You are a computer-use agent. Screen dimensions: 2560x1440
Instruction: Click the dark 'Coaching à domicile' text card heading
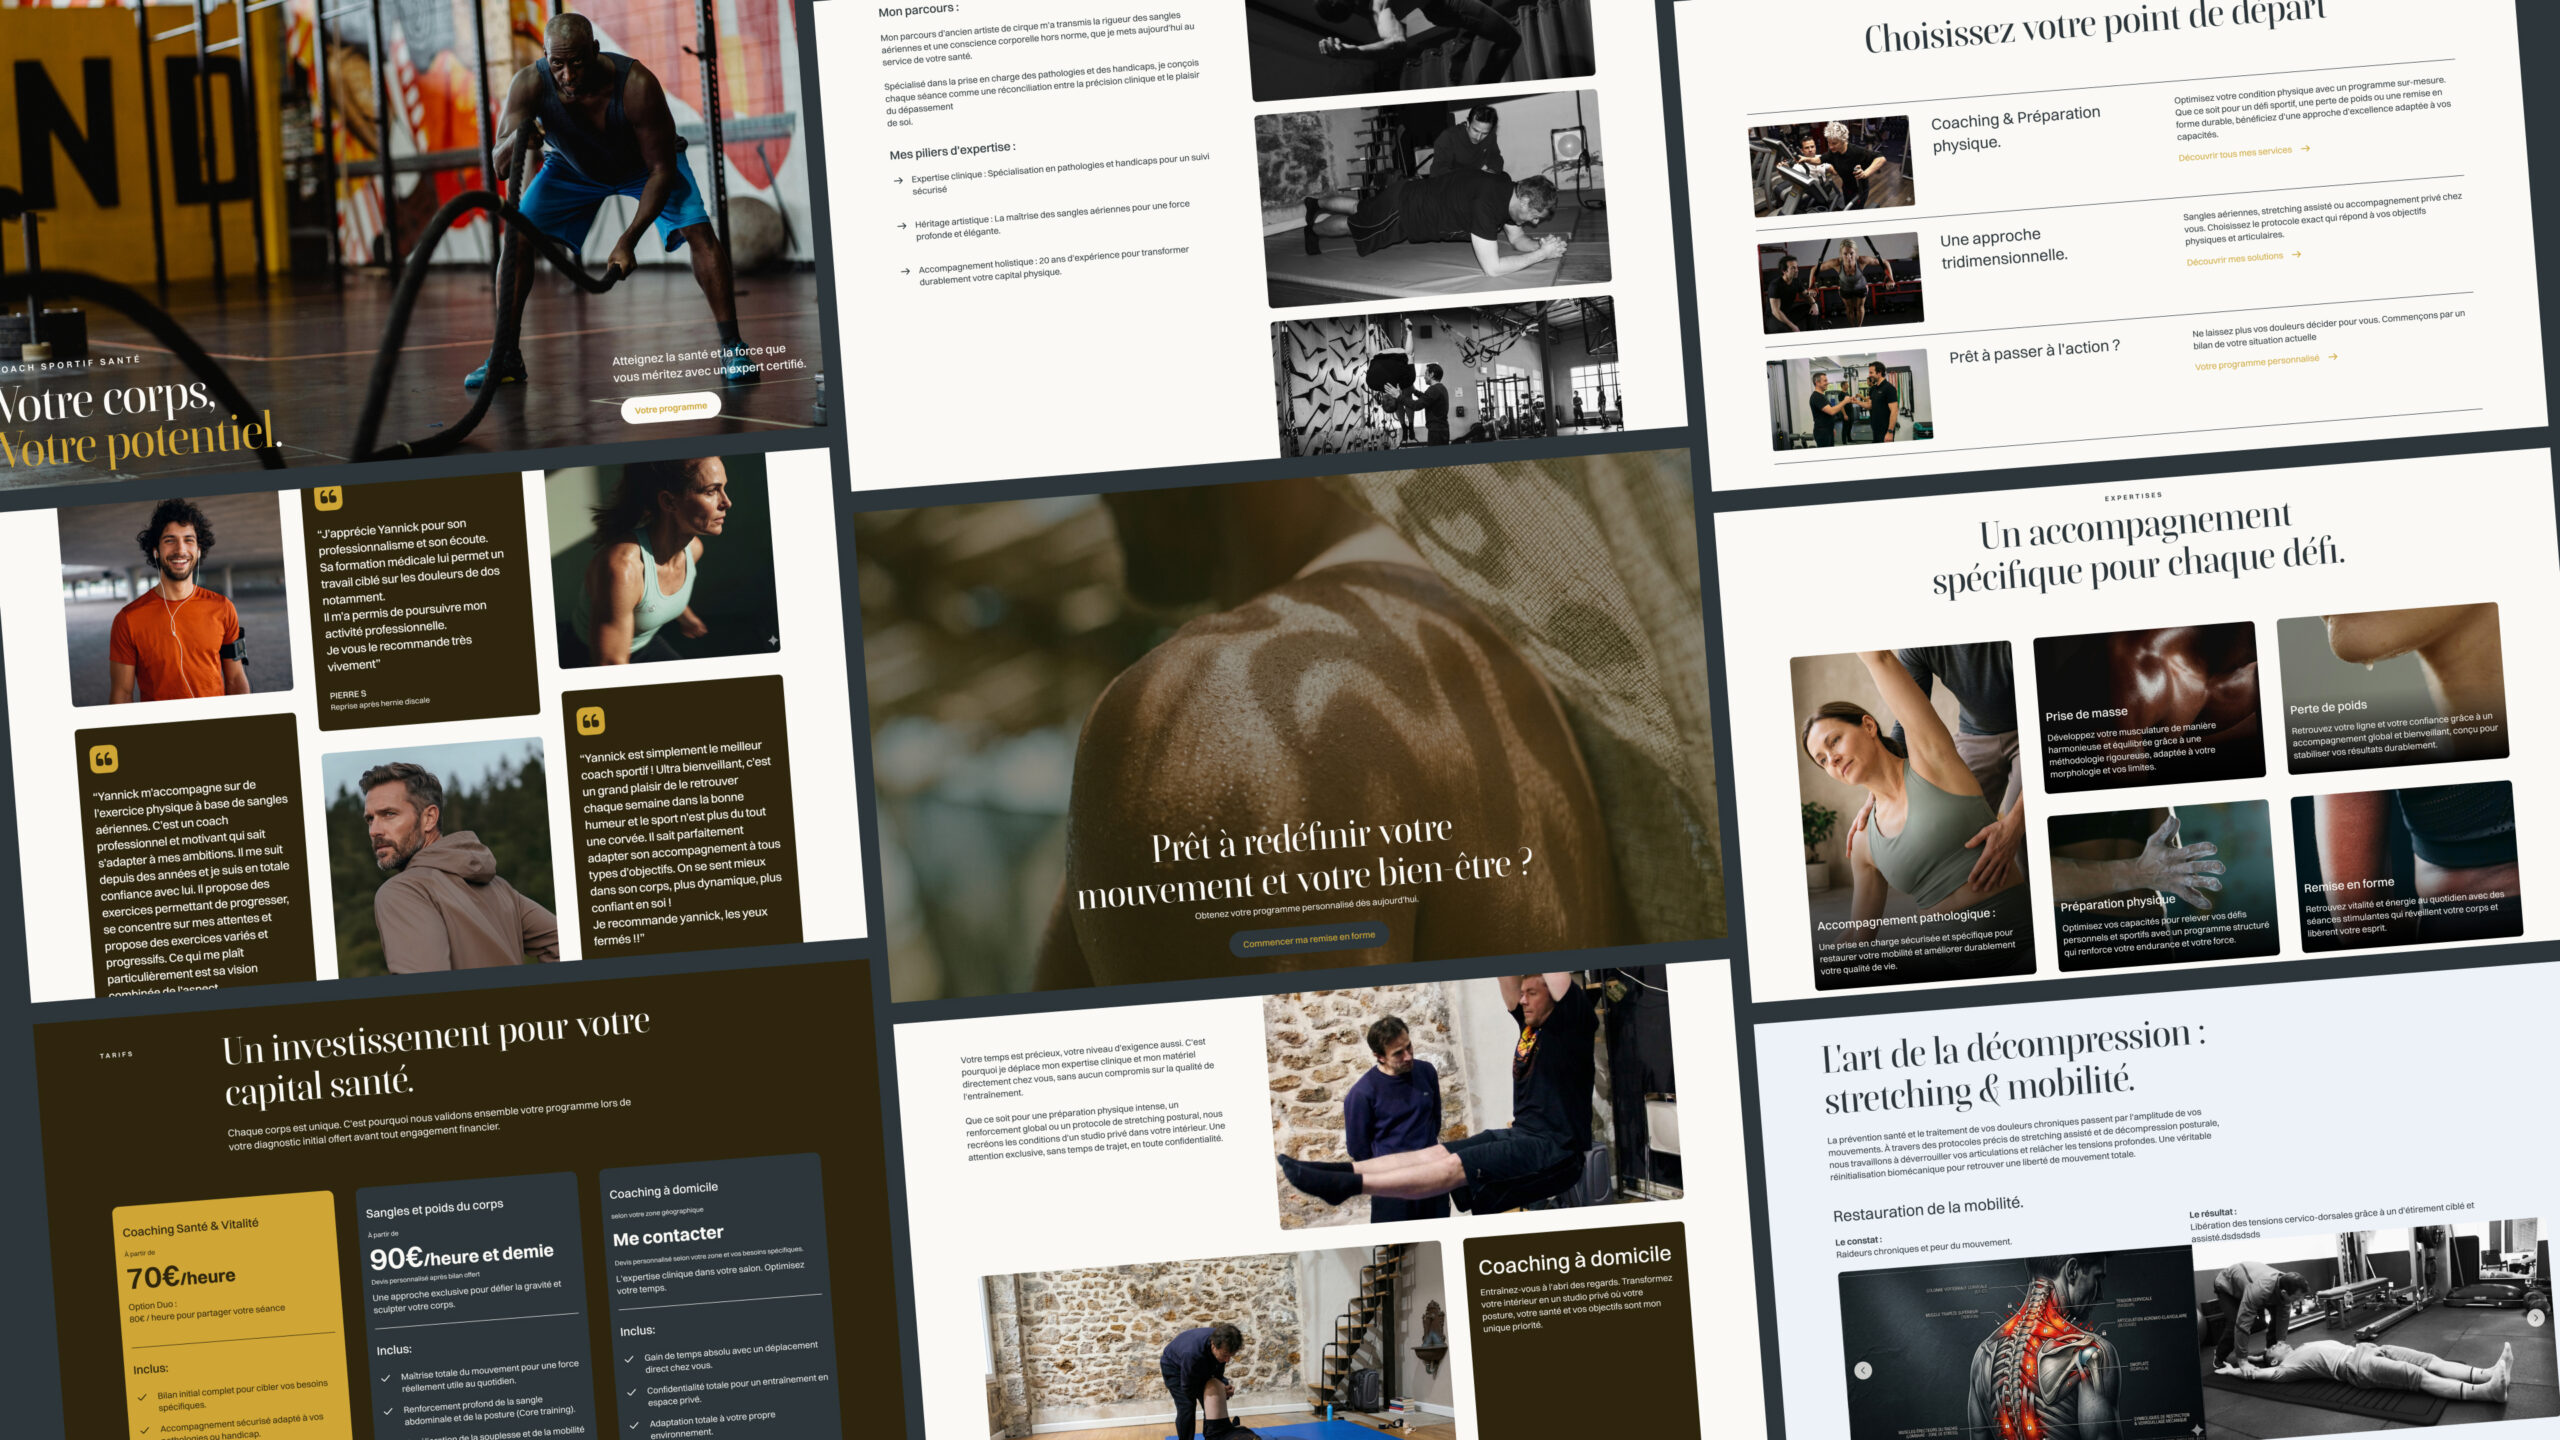pos(1574,1259)
